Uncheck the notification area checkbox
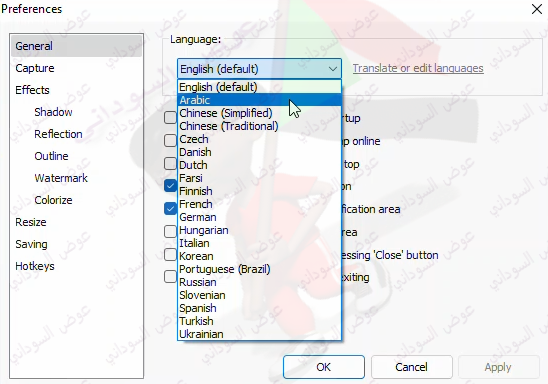This screenshot has height=384, width=548. [170, 209]
